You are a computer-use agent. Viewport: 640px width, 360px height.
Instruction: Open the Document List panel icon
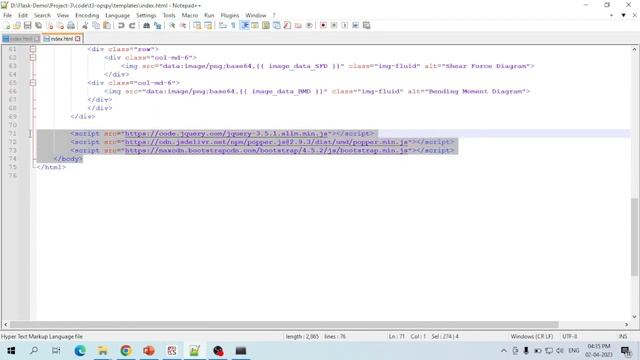(277, 25)
